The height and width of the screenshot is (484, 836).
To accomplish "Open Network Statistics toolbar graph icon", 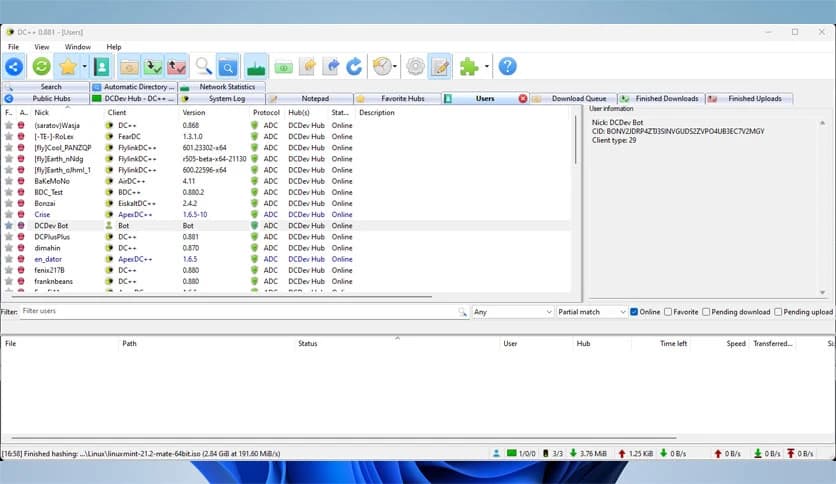I will point(256,67).
